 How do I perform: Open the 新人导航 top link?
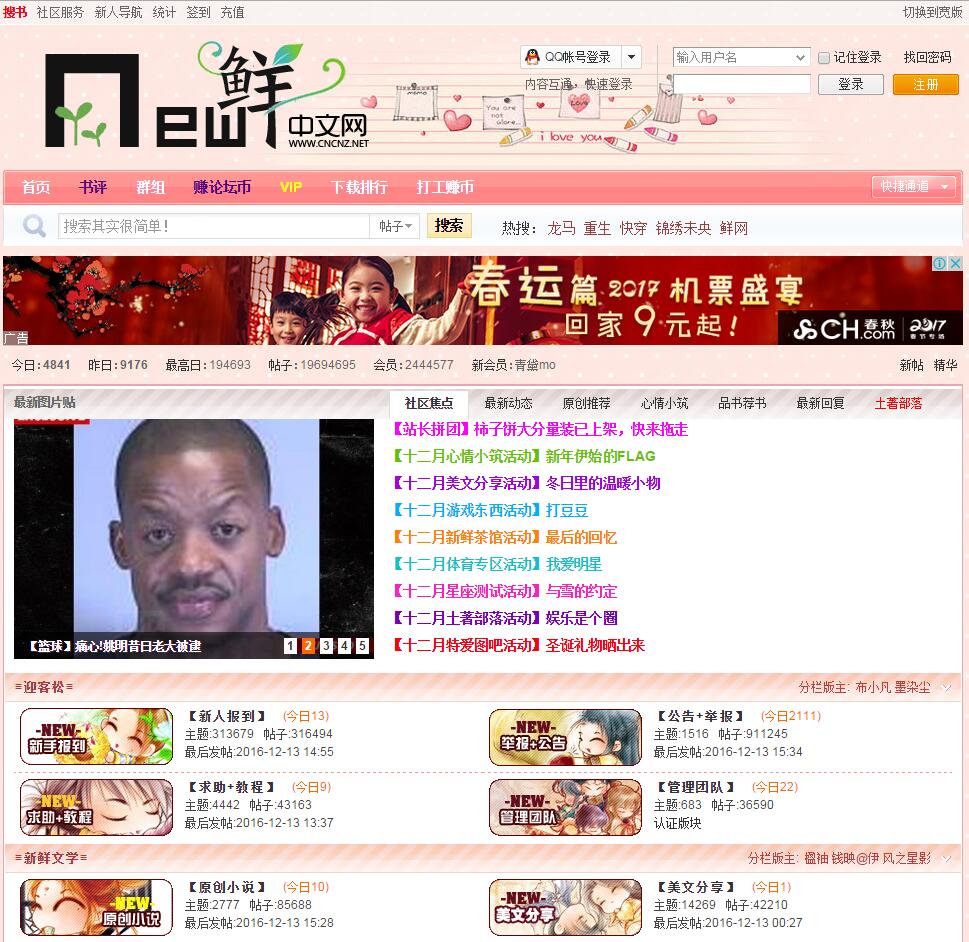point(118,12)
